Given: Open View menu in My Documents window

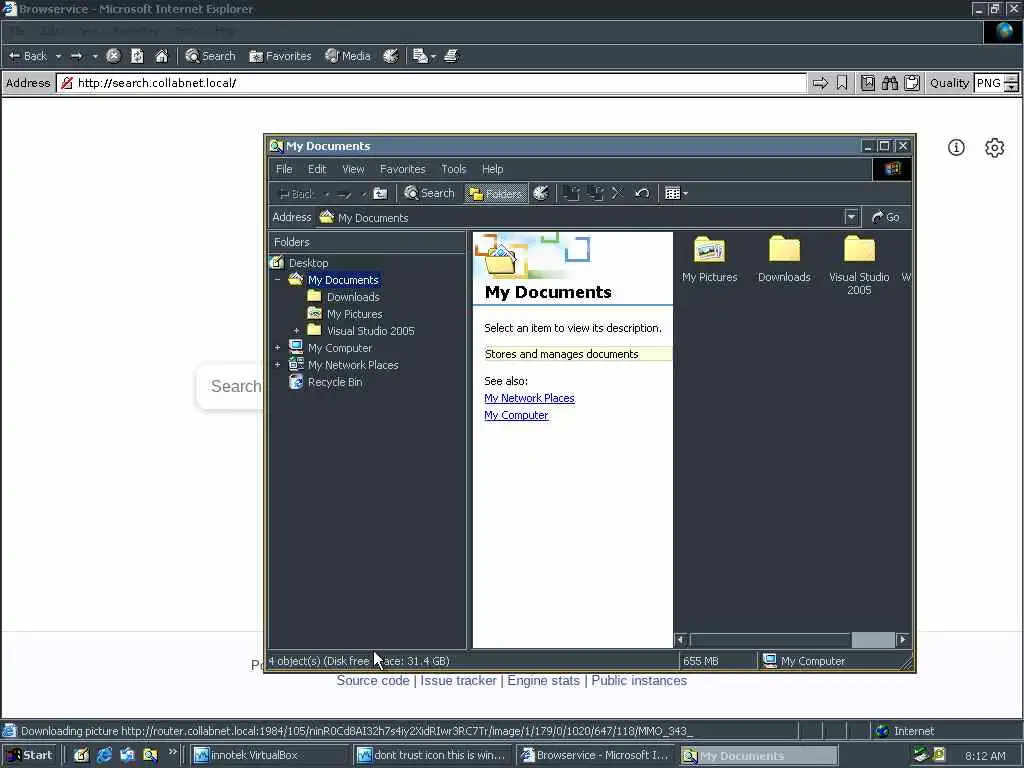Looking at the screenshot, I should tap(353, 169).
